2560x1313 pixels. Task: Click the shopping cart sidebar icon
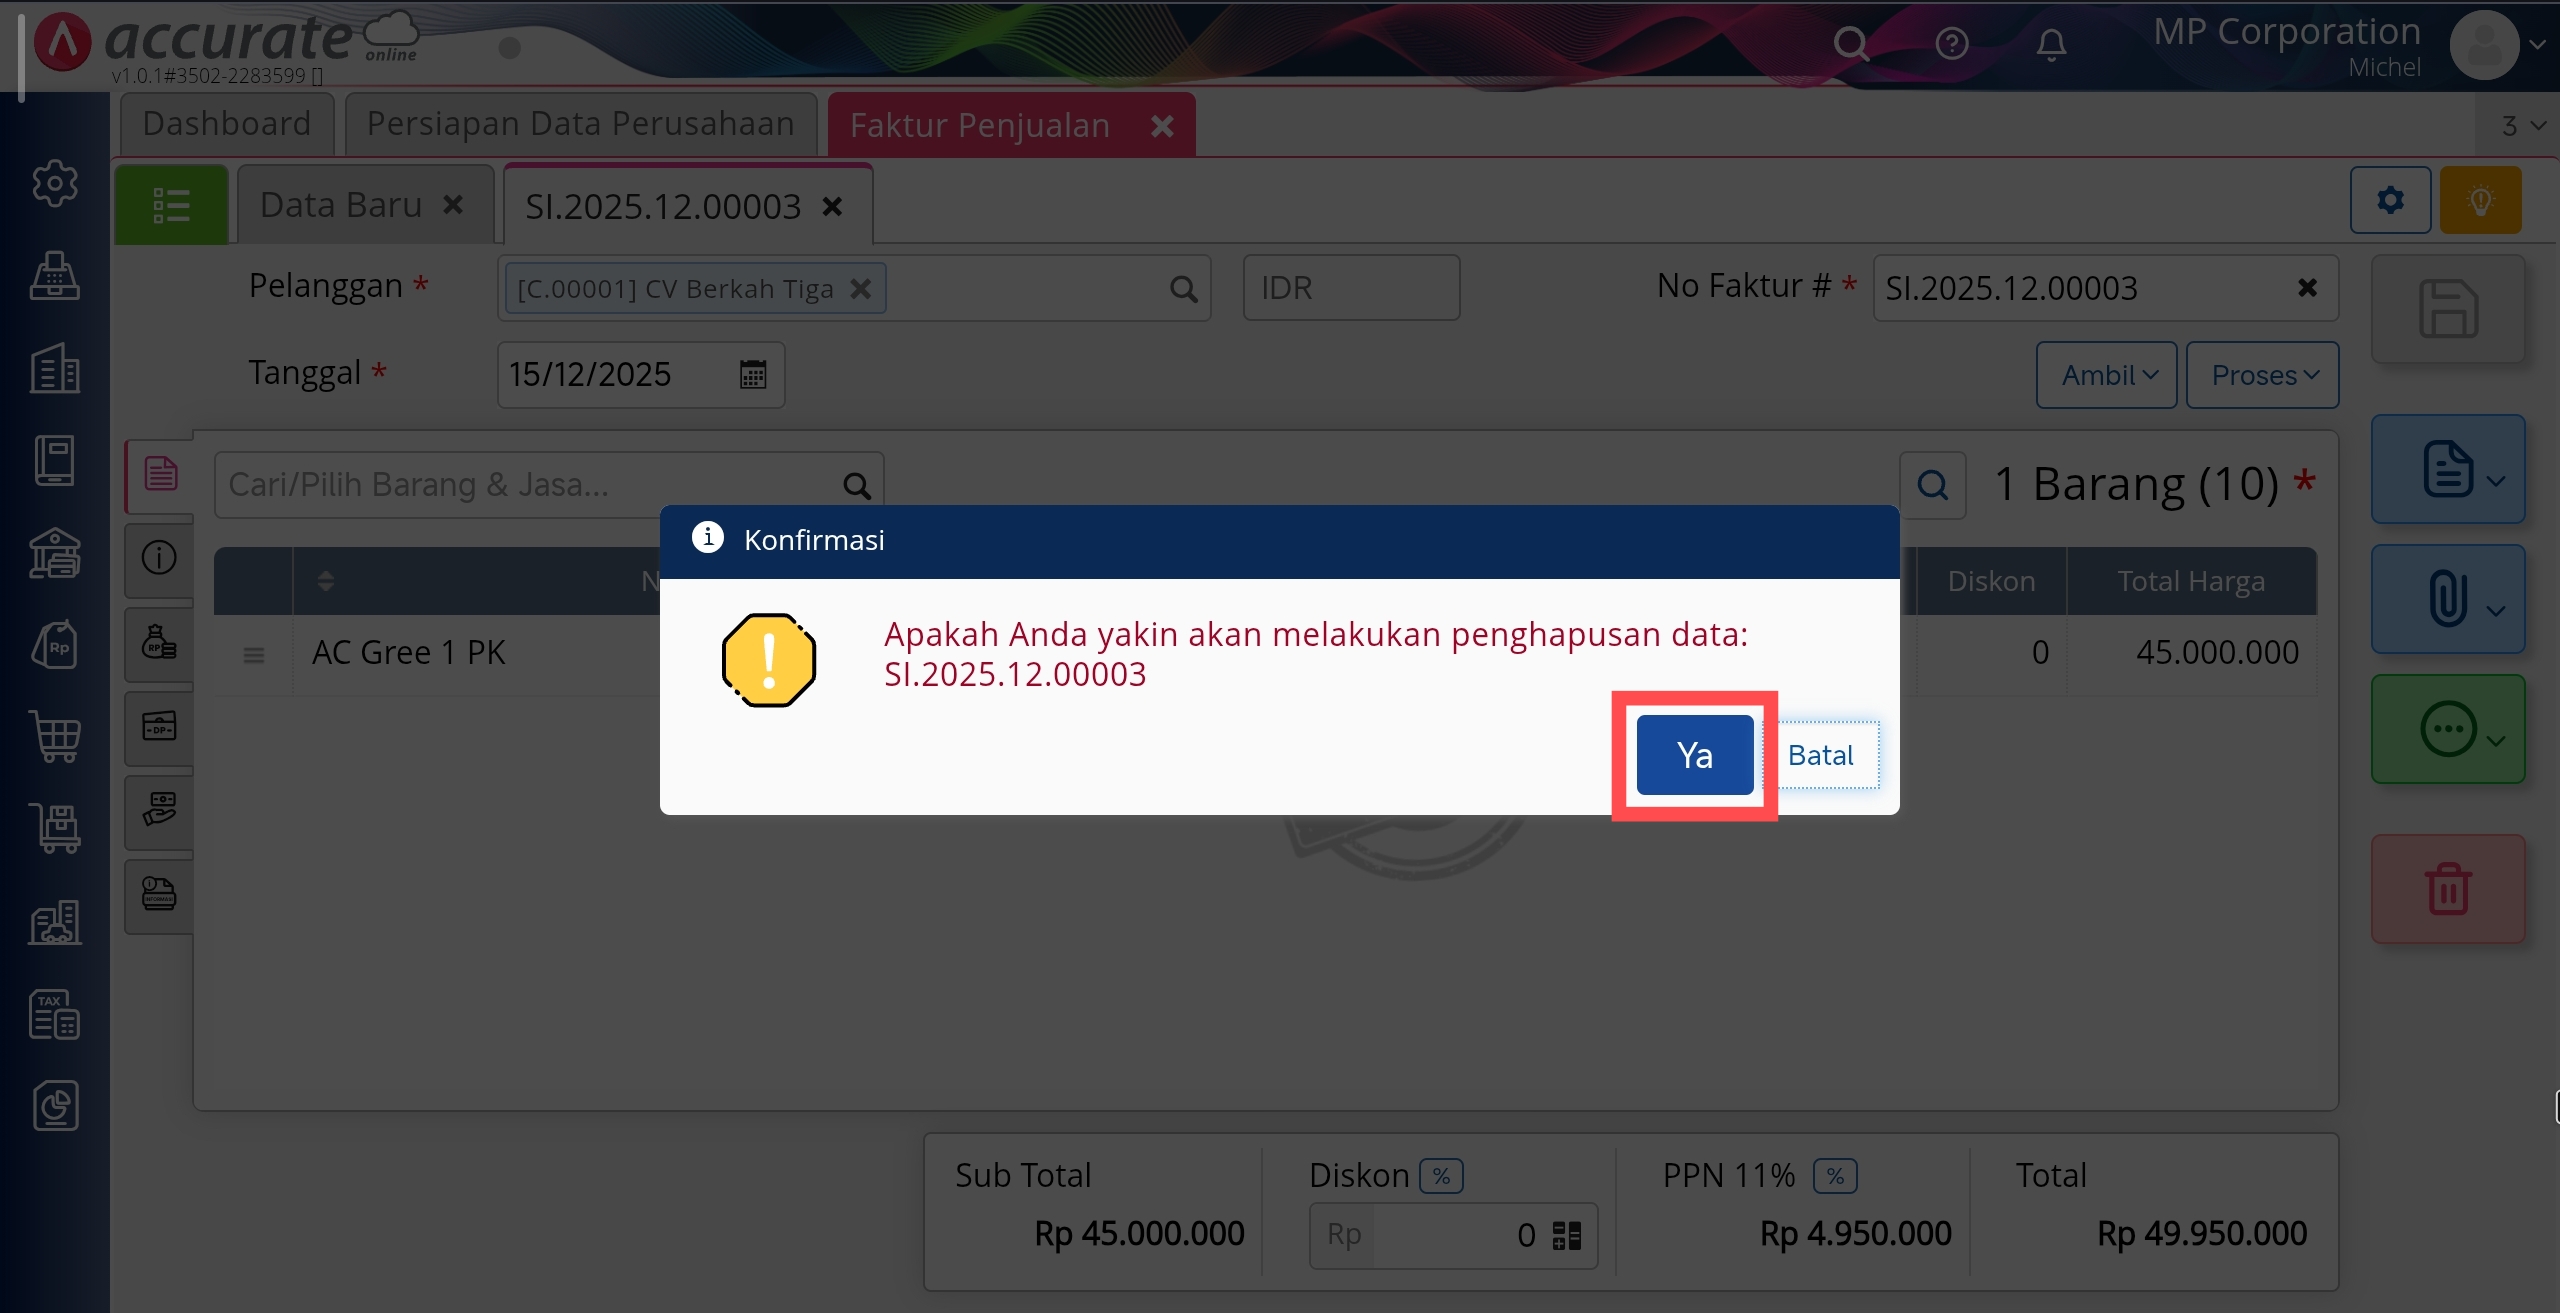pos(55,738)
